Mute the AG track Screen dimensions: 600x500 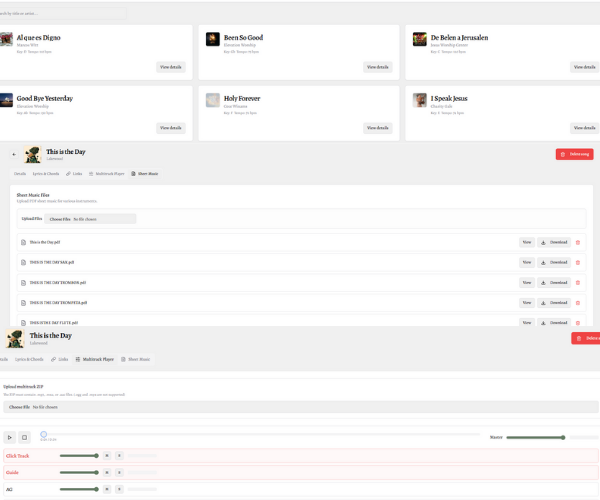click(107, 489)
